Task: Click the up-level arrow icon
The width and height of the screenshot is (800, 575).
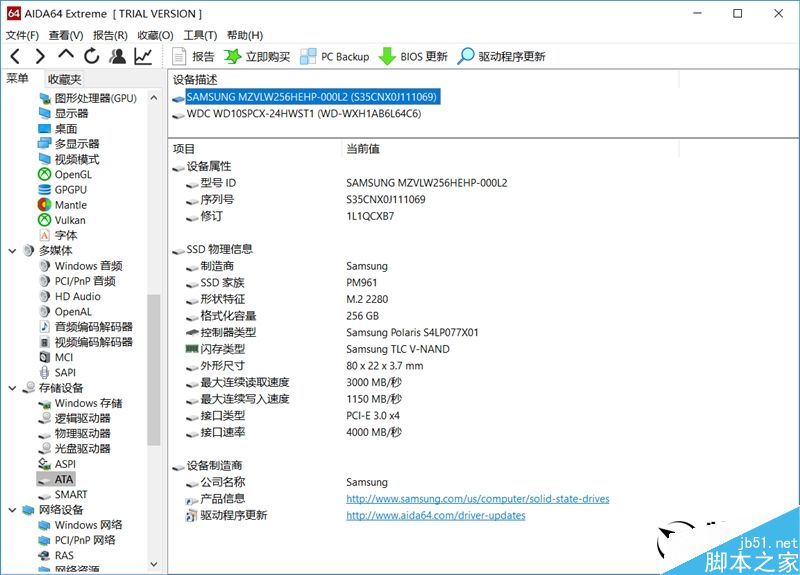Action: (x=66, y=54)
